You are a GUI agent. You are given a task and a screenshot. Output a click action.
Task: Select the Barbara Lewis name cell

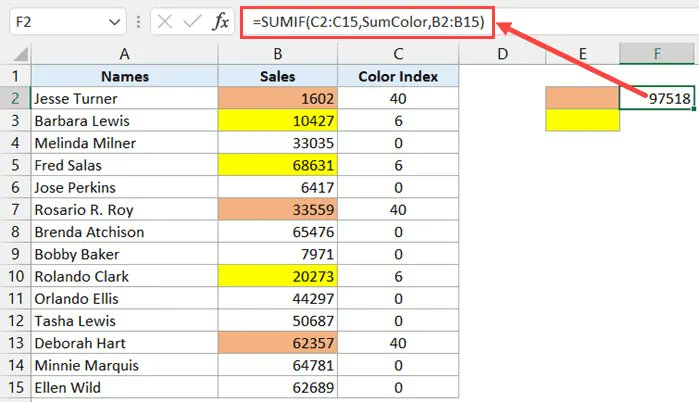pyautogui.click(x=124, y=120)
